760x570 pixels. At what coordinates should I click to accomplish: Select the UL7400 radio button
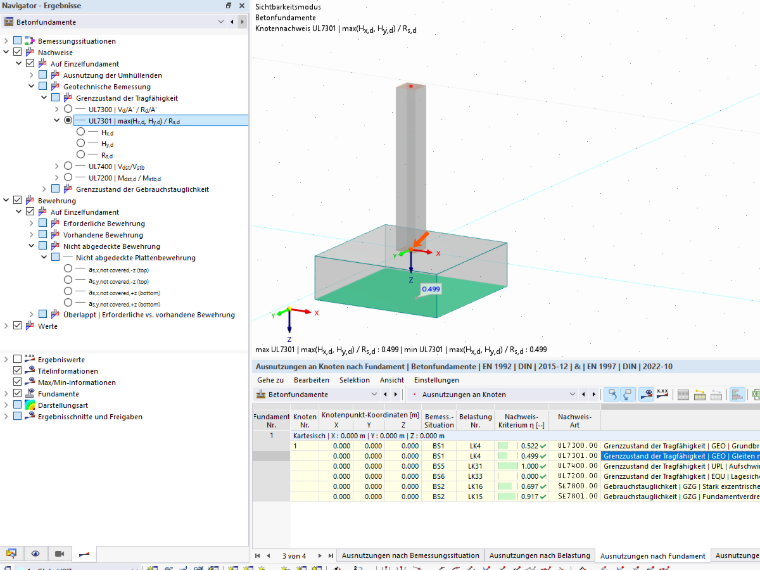click(68, 166)
